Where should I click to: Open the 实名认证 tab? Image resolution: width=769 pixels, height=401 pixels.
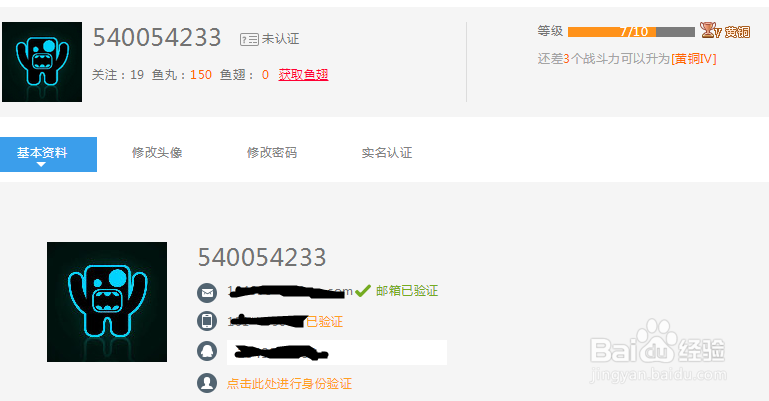[386, 153]
